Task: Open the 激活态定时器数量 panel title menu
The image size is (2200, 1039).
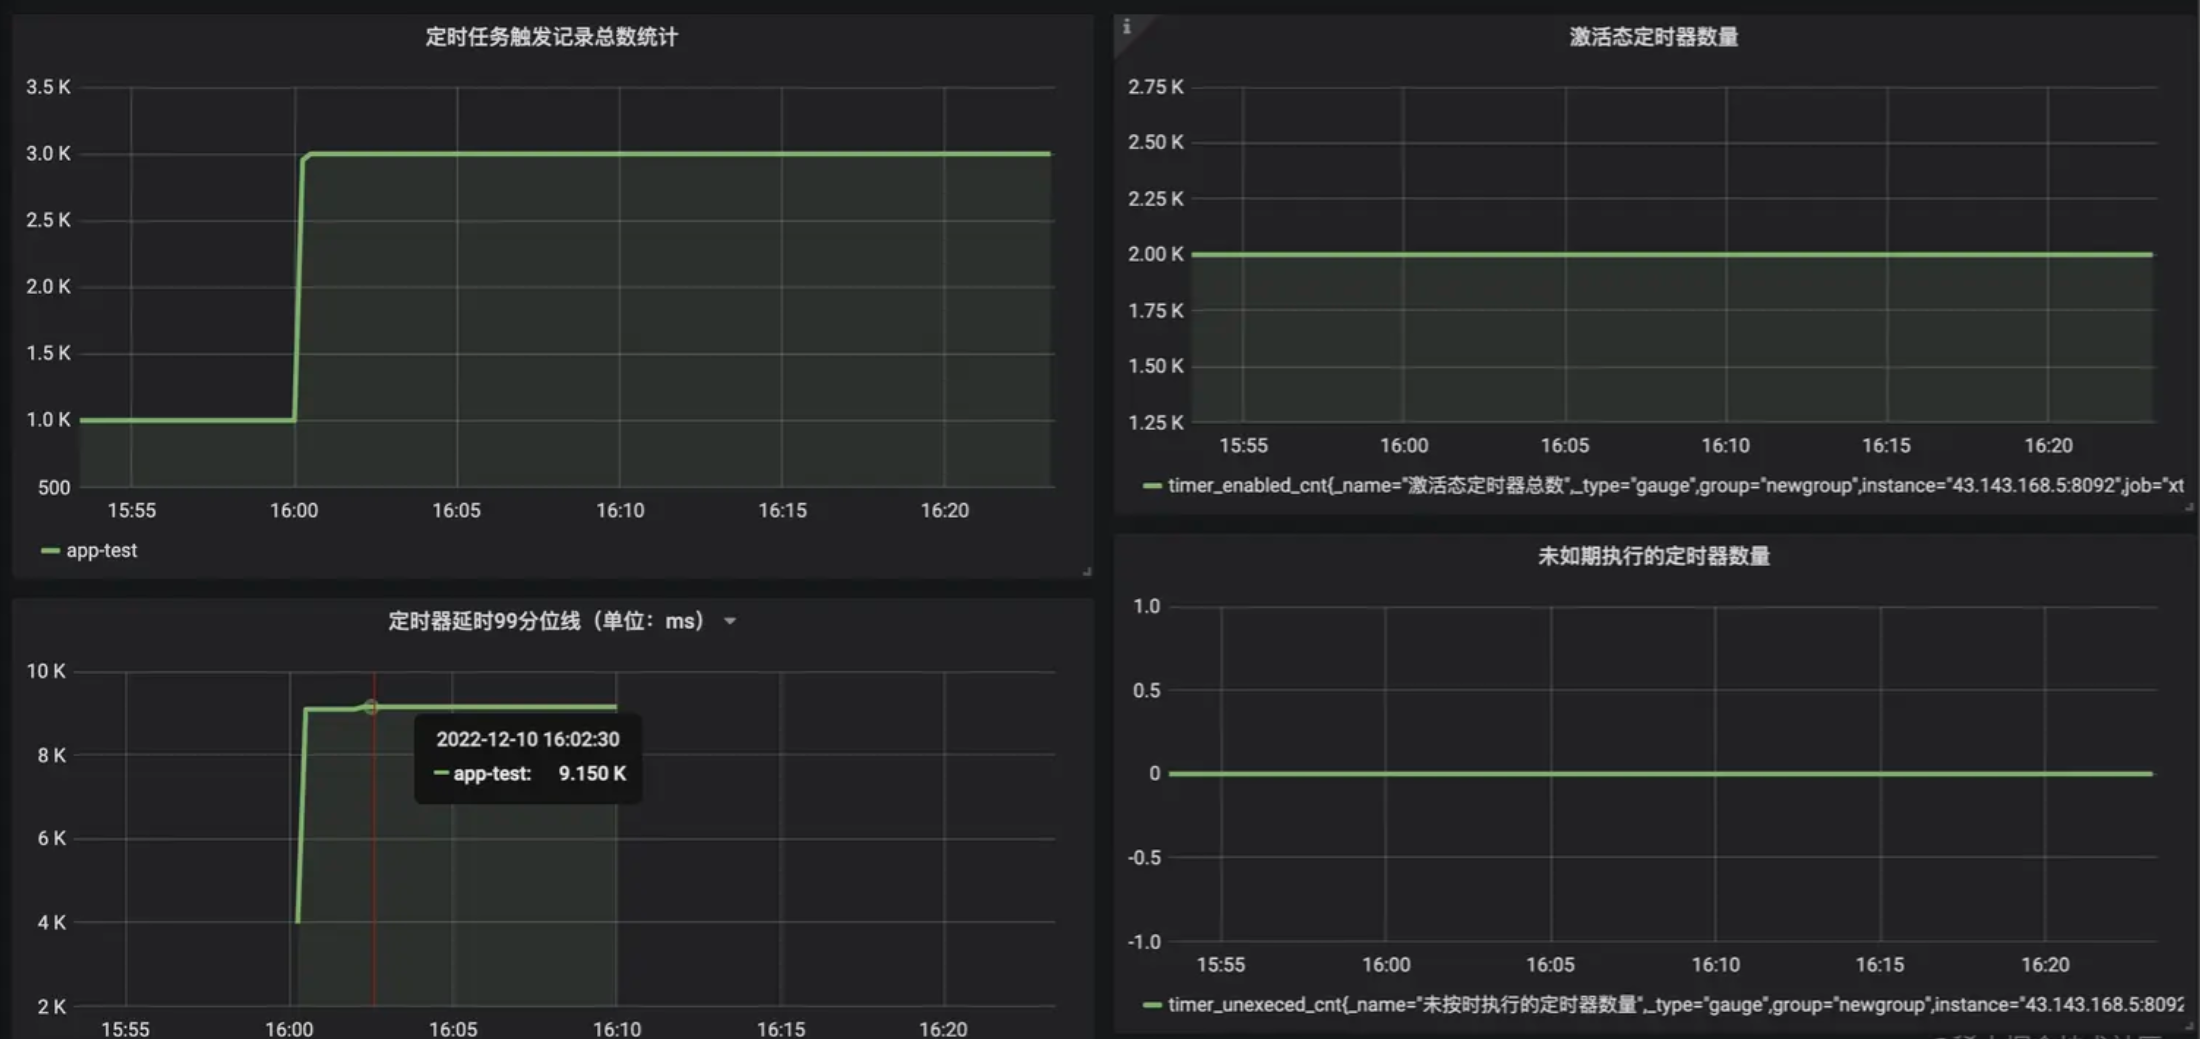Action: pyautogui.click(x=1653, y=37)
